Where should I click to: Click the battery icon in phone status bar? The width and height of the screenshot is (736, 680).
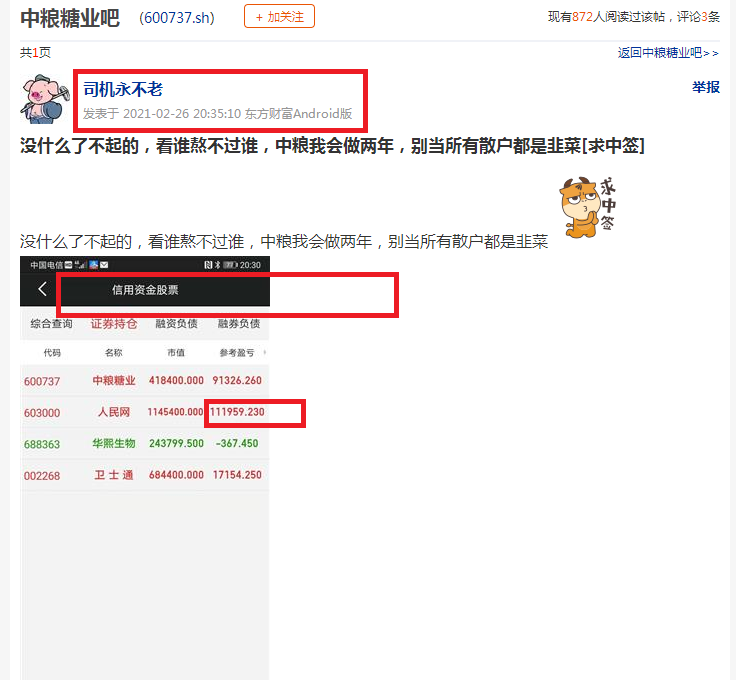coord(230,265)
